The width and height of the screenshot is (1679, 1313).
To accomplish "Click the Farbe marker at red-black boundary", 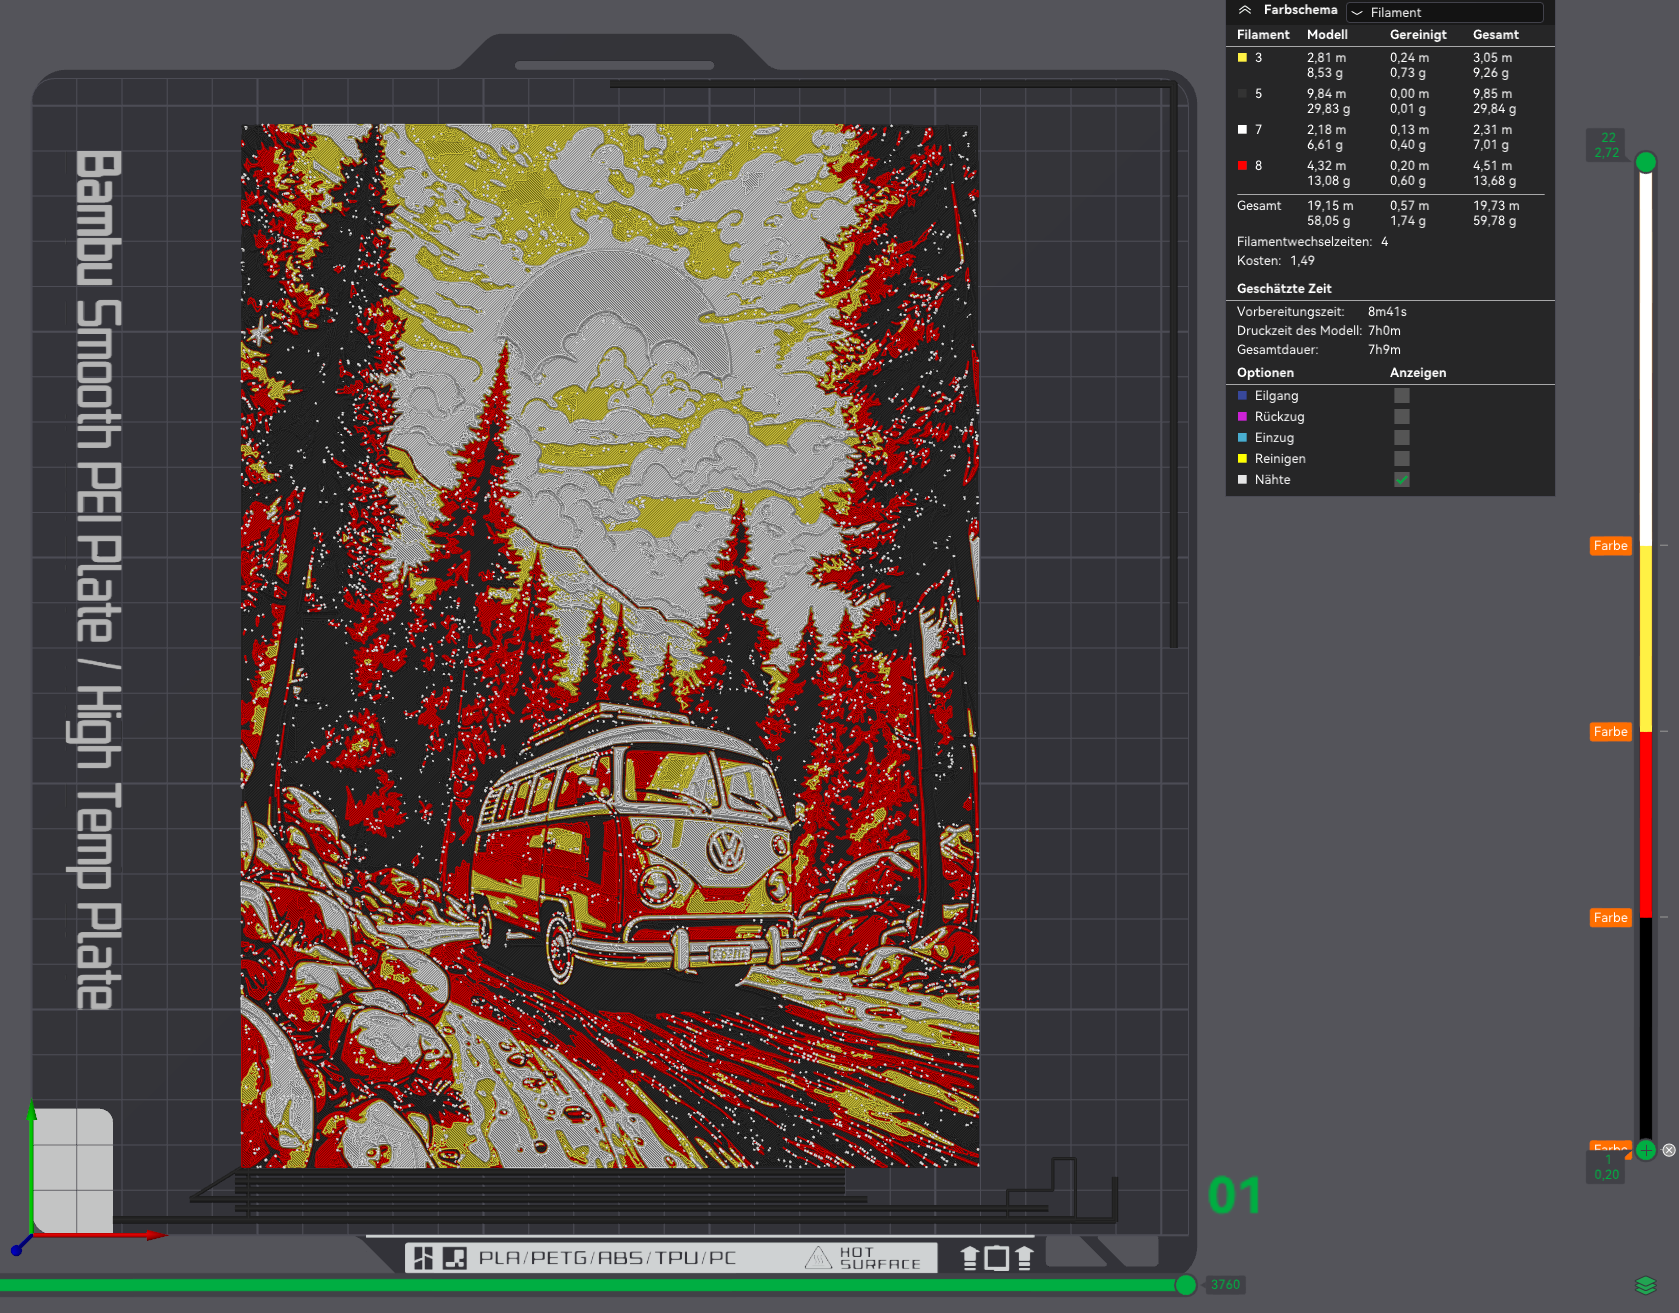I will pyautogui.click(x=1611, y=918).
